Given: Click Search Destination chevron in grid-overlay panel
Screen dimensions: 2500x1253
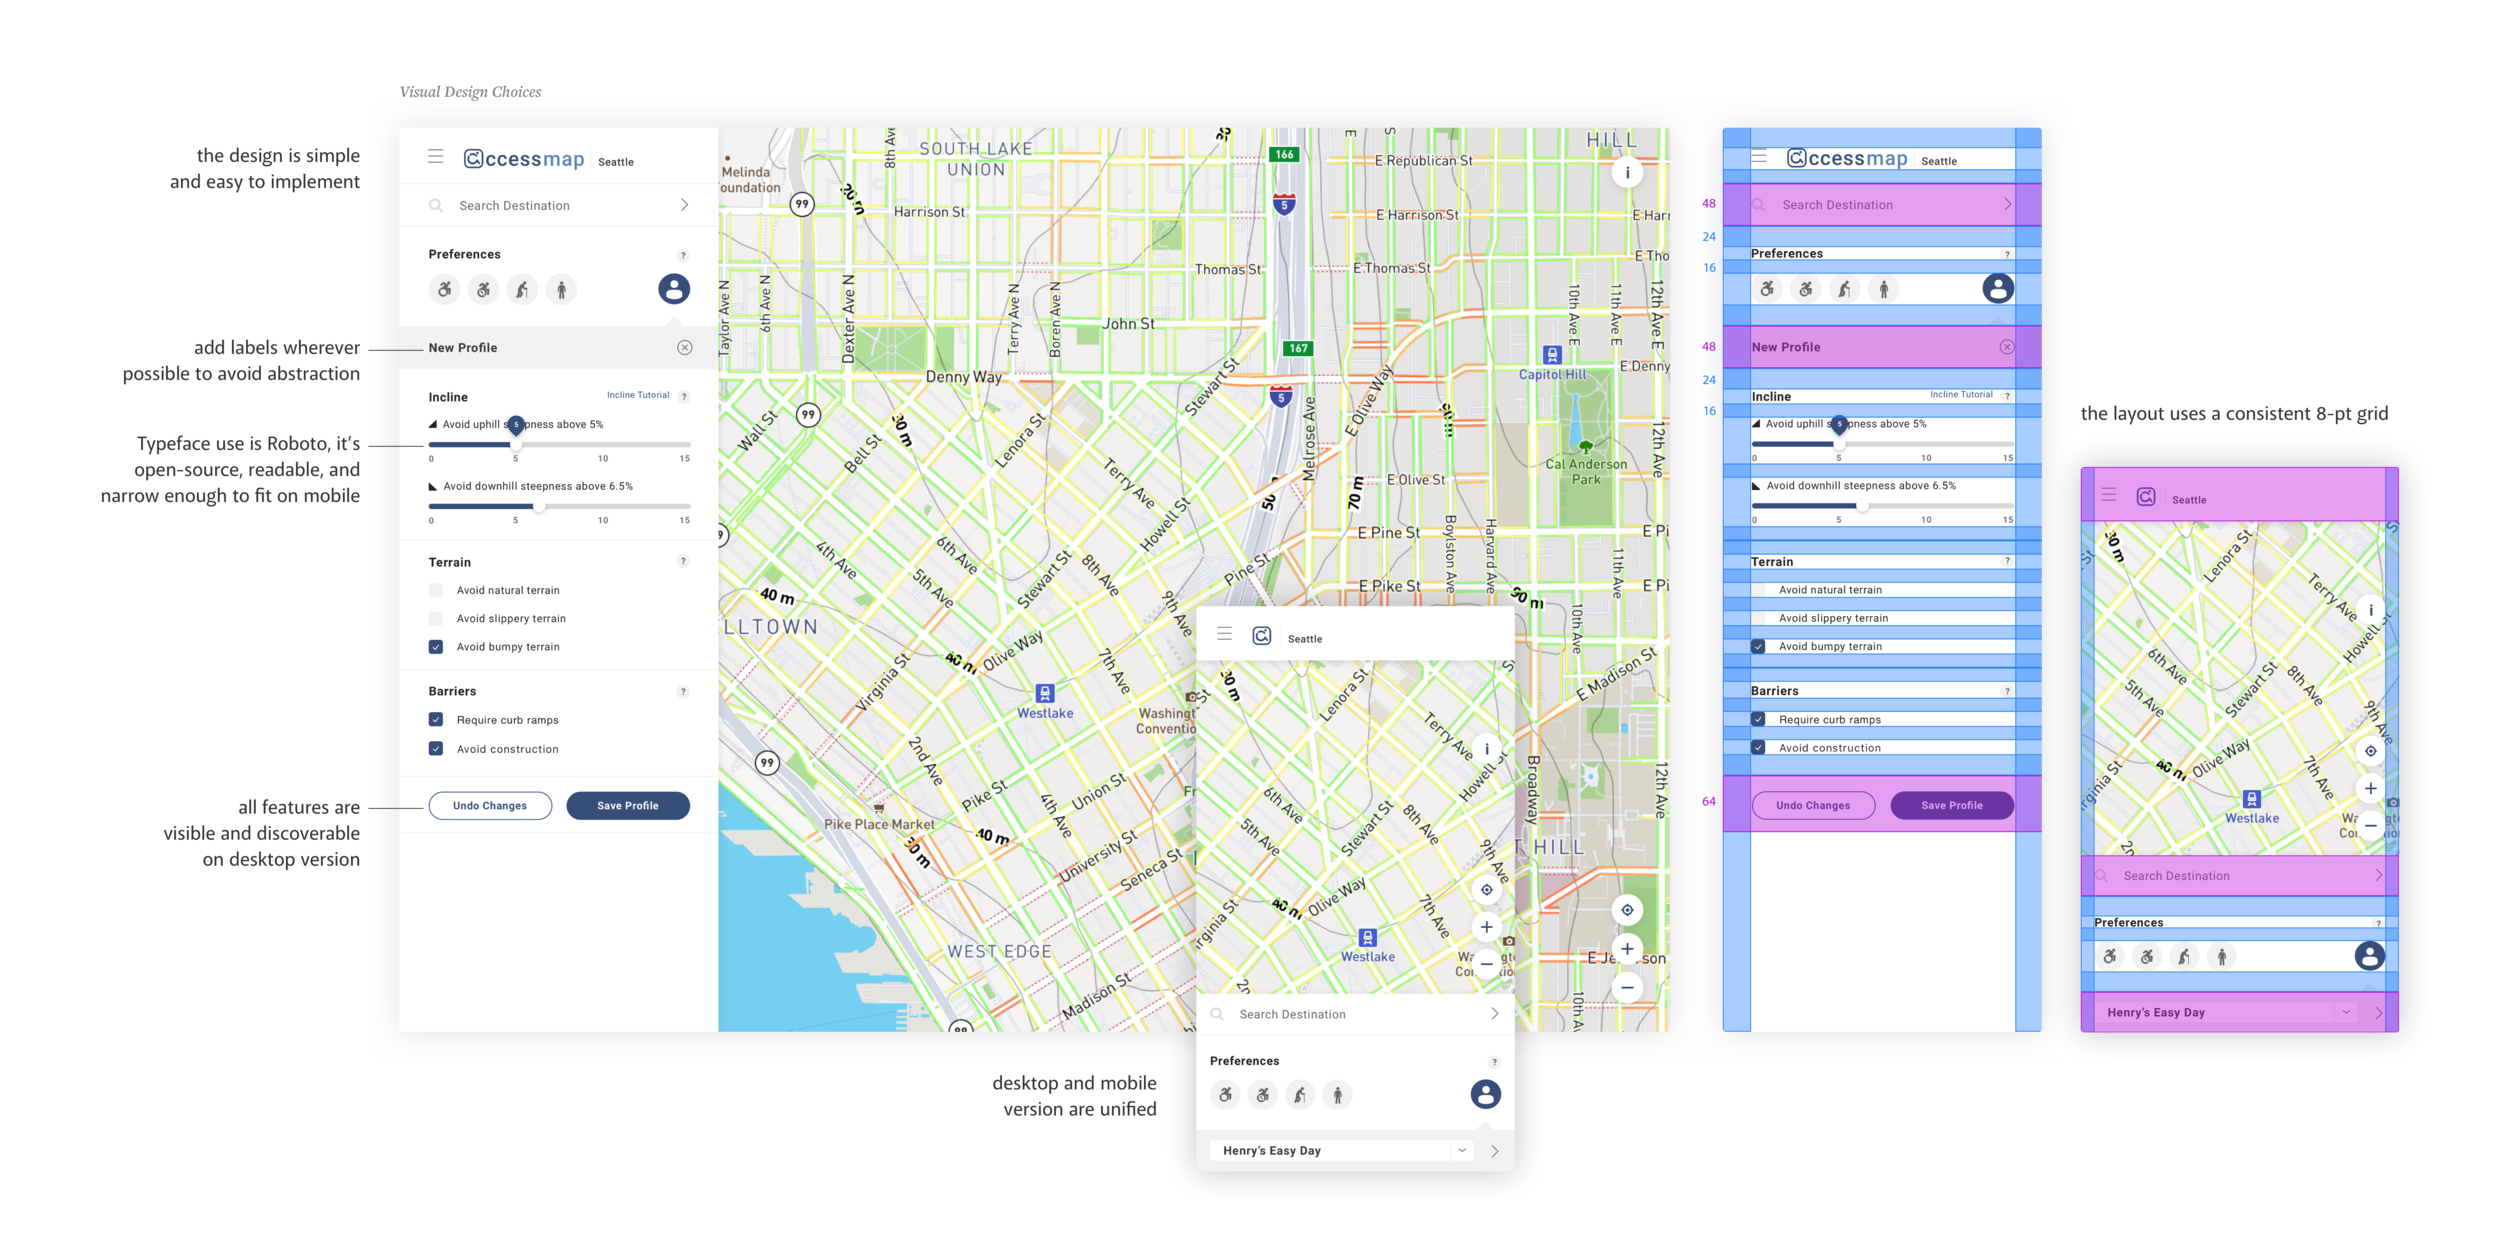Looking at the screenshot, I should 2007,204.
